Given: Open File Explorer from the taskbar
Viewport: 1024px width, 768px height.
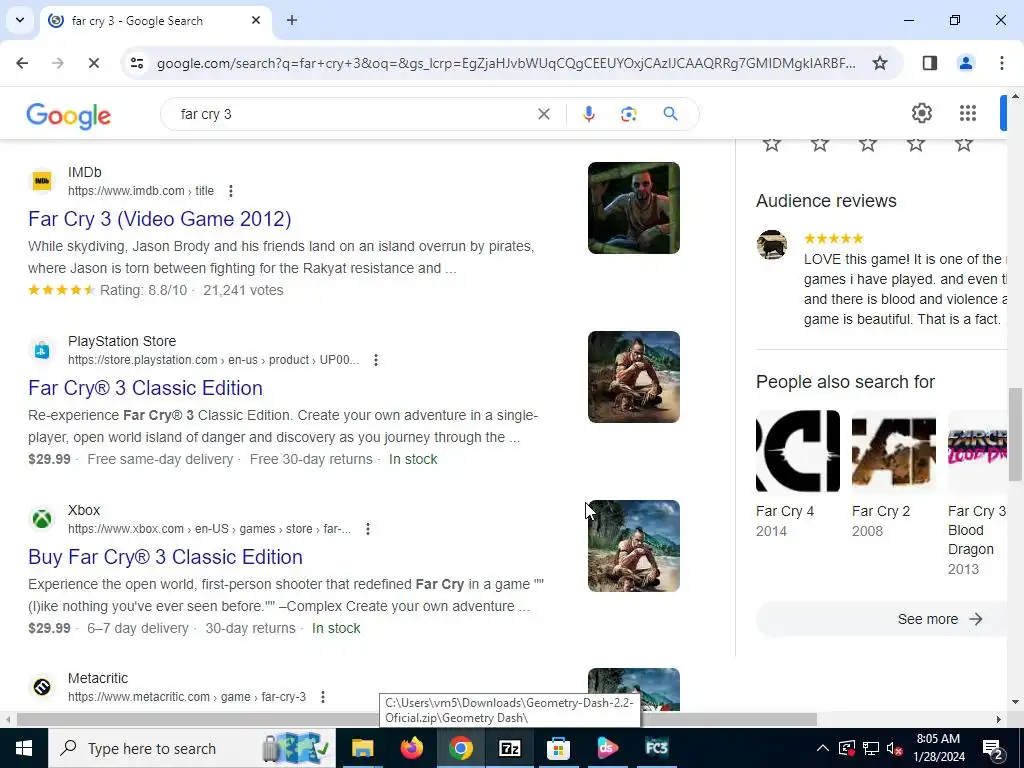Looking at the screenshot, I should (x=362, y=748).
